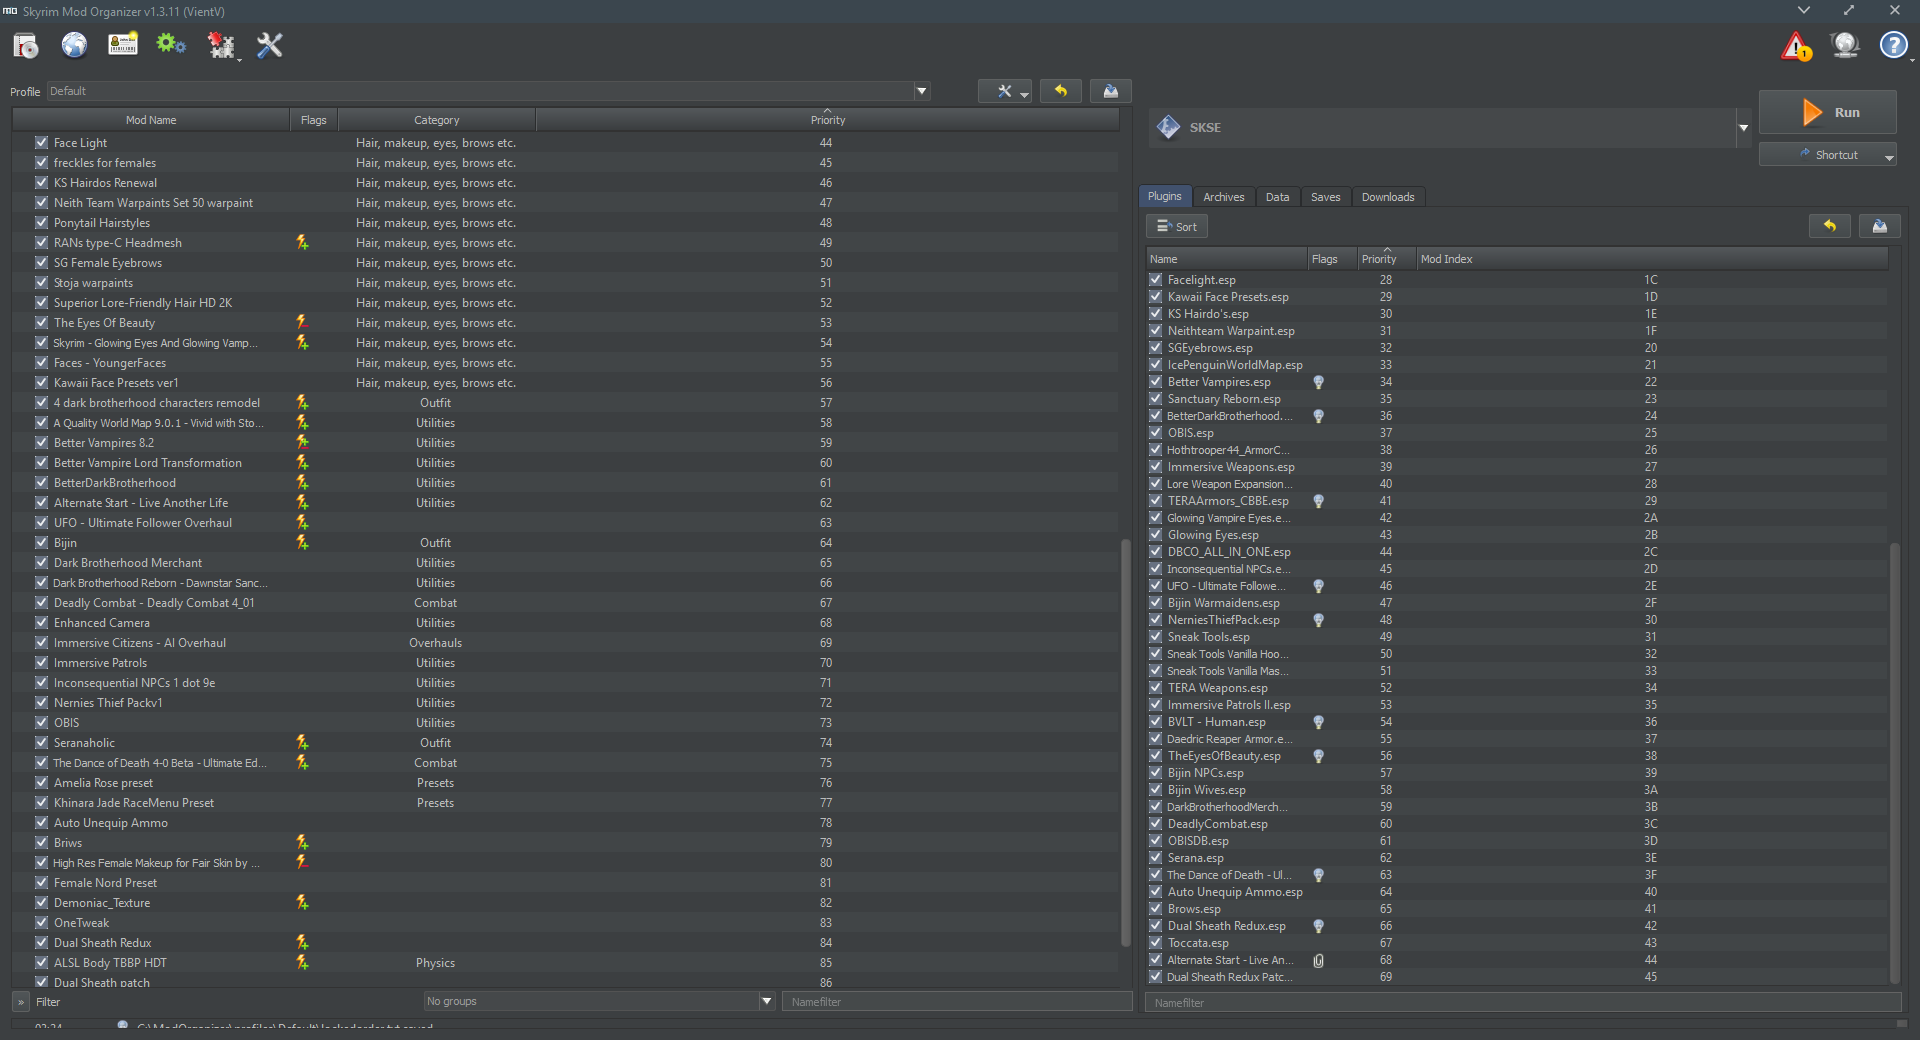
Task: Disable the OBIS.esp plugin checkbox
Action: [1156, 433]
